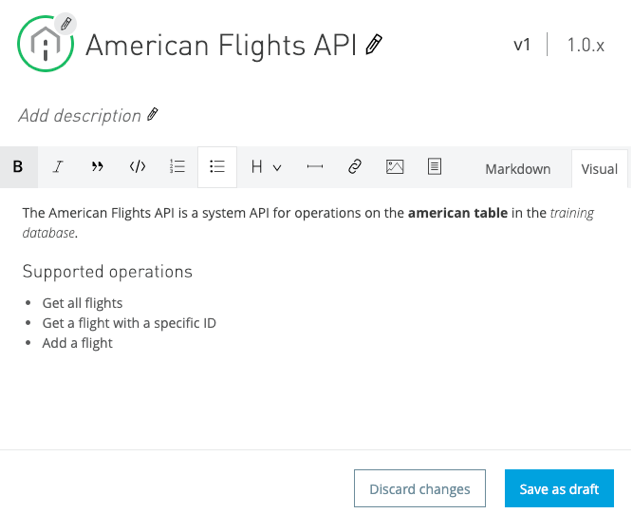The width and height of the screenshot is (631, 514).
Task: Toggle the bulleted list button
Action: click(x=217, y=167)
